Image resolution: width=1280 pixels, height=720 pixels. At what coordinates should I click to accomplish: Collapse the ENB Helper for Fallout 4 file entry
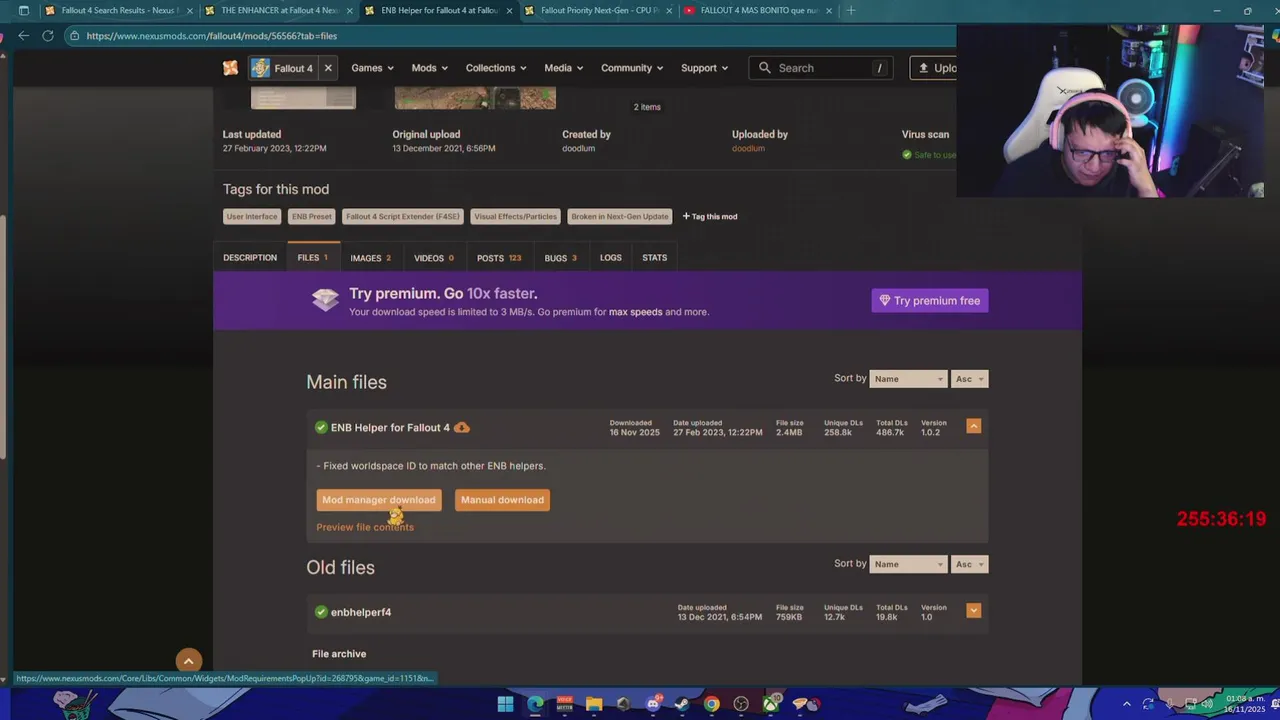(973, 426)
